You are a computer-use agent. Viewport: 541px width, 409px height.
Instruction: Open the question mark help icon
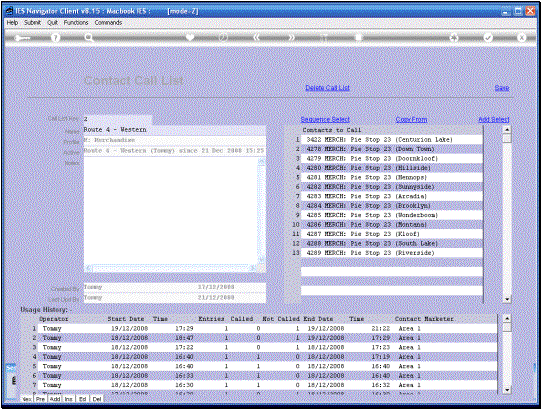coord(55,38)
